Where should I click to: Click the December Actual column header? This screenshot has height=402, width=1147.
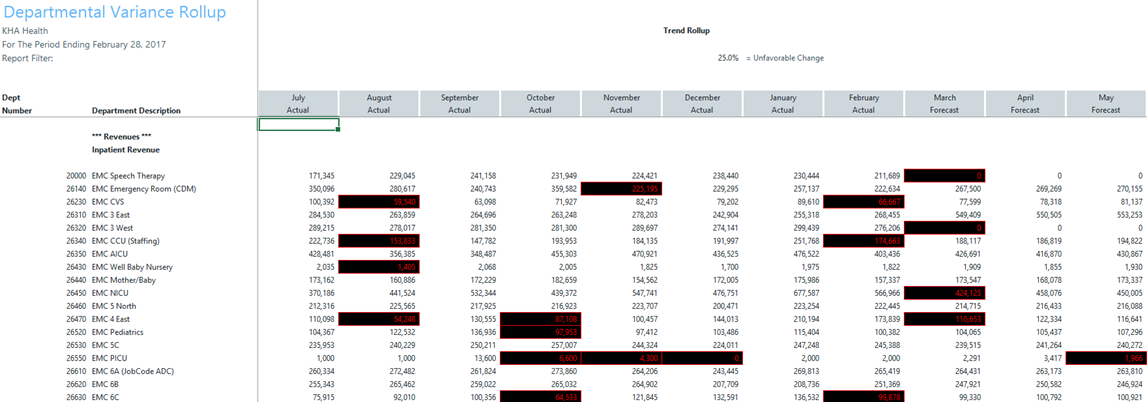coord(702,104)
